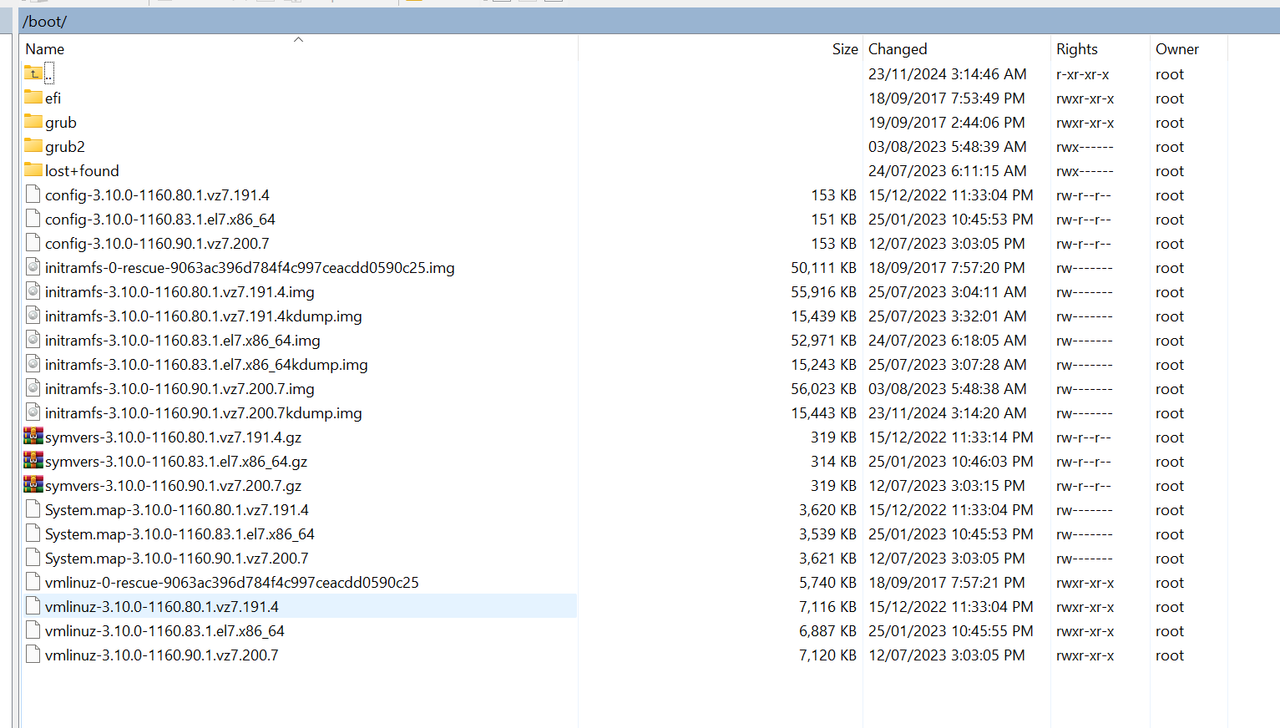
Task: Click disc icon of initramfs-3.10.0-1160.90.1.vz7.200.7kdump.img
Action: click(33, 412)
